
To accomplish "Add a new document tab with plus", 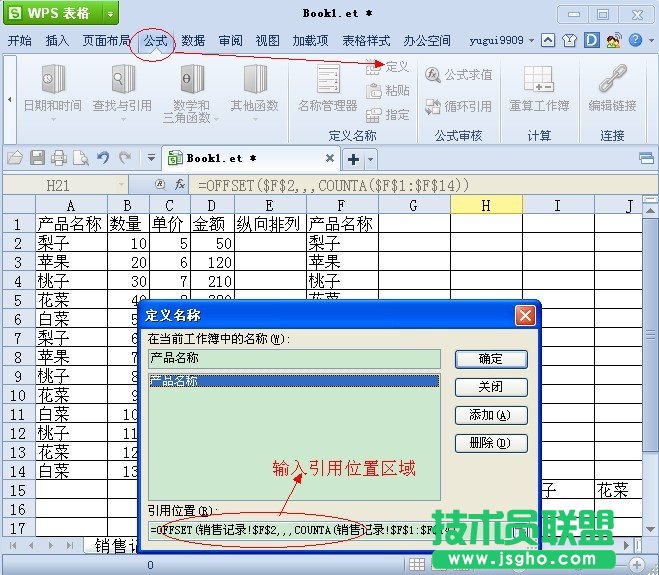I will point(353,159).
